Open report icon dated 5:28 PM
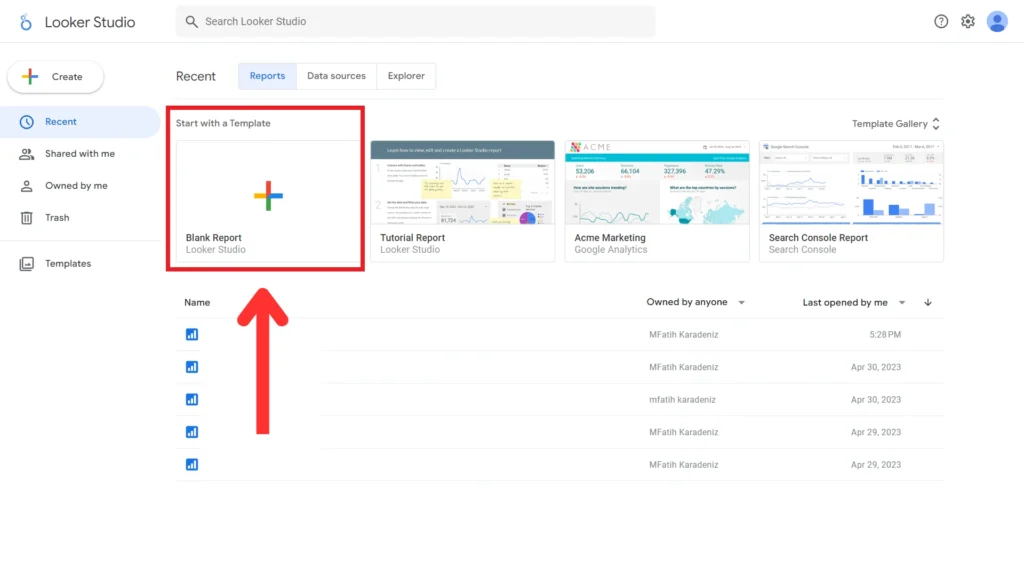Image resolution: width=1024 pixels, height=576 pixels. (192, 334)
